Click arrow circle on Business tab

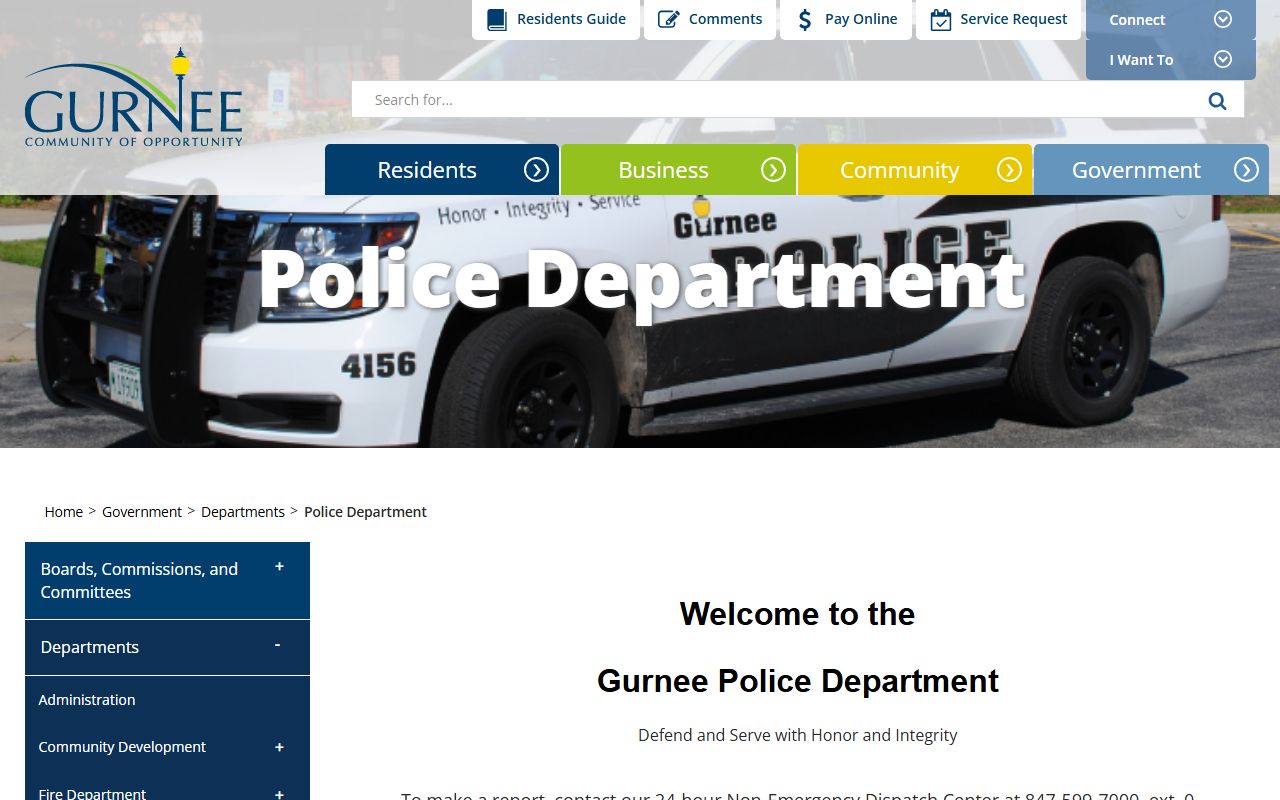coord(773,170)
